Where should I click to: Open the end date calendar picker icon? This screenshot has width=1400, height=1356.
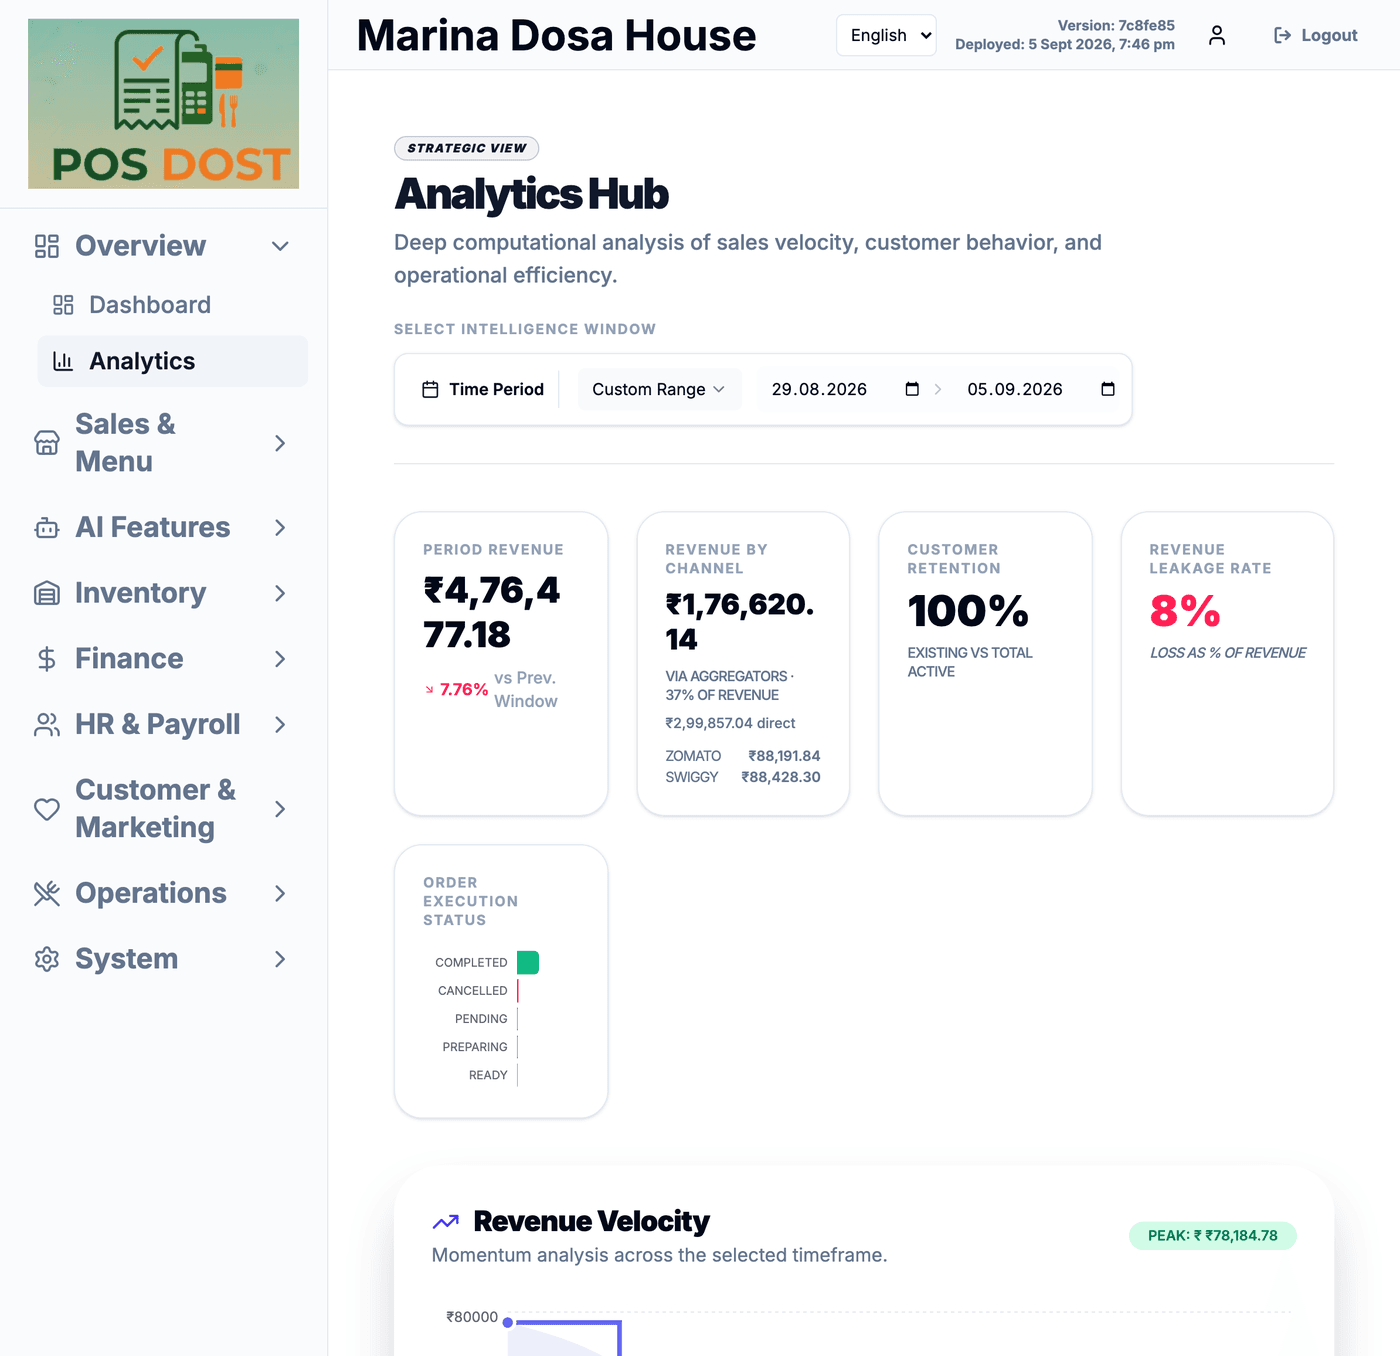pyautogui.click(x=1108, y=389)
